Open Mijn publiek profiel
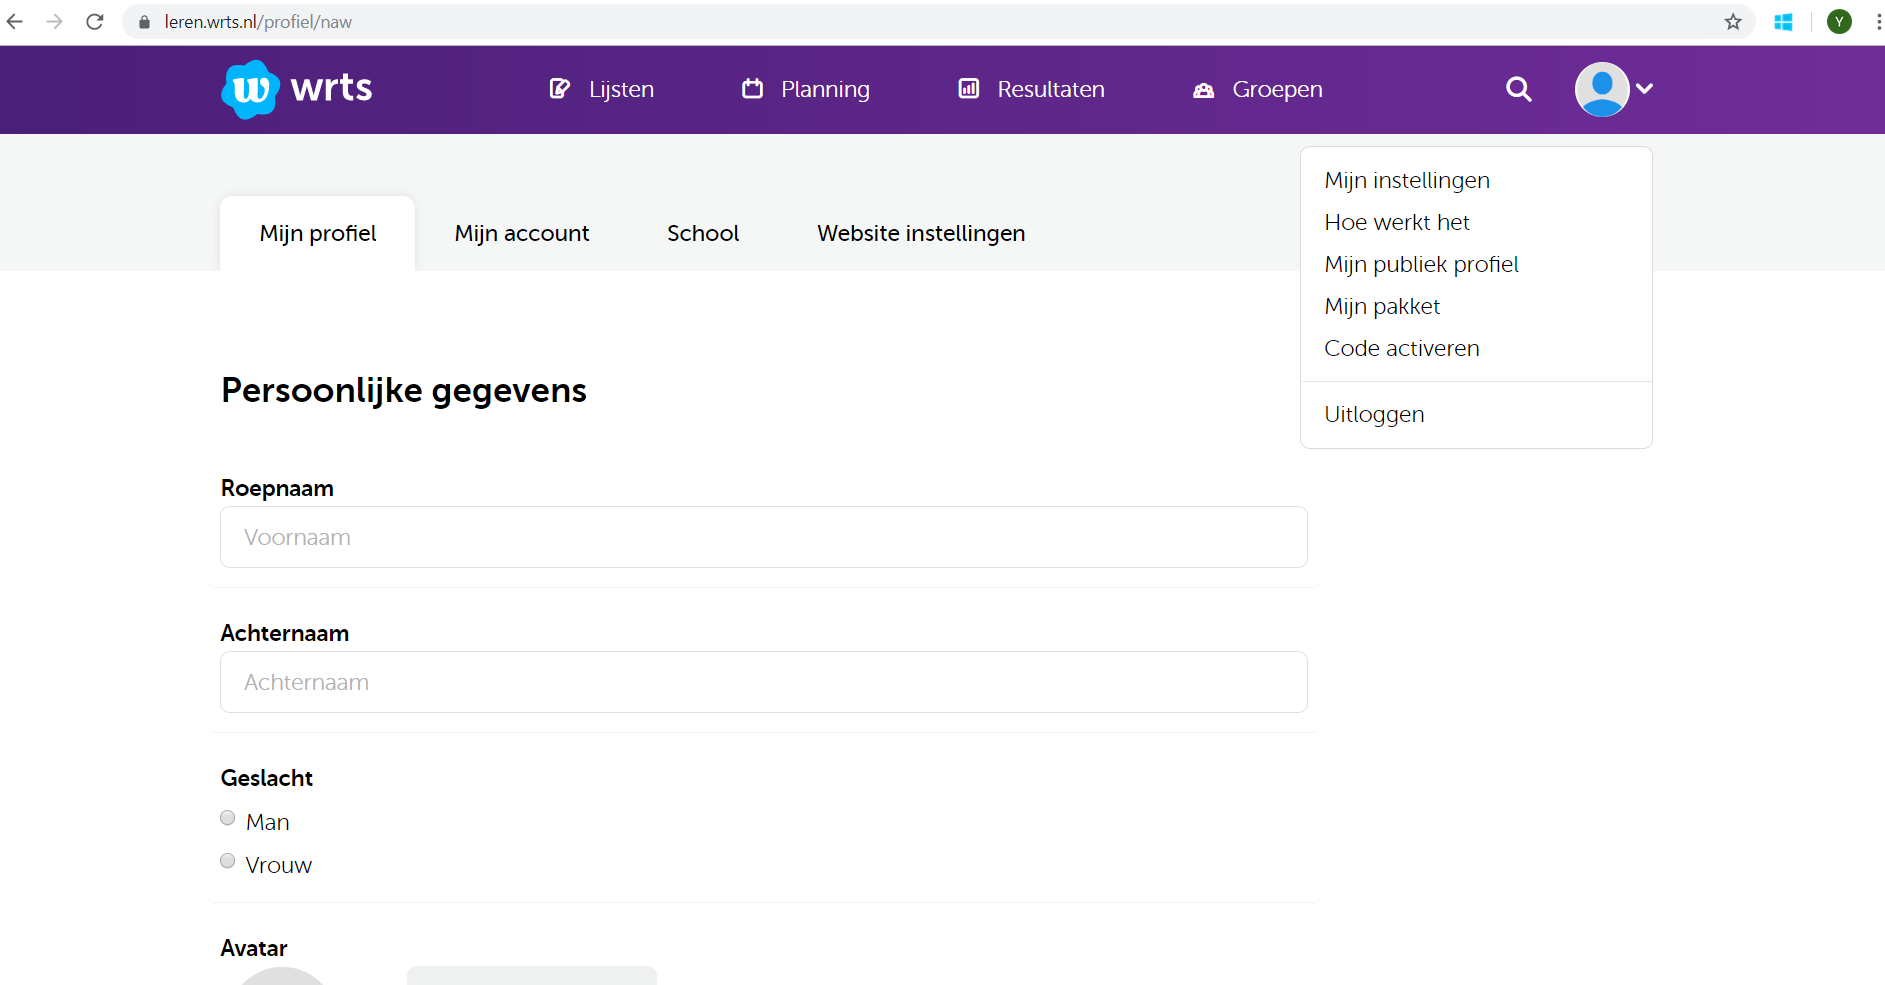Screen dimensions: 1885x985 (x=1421, y=264)
